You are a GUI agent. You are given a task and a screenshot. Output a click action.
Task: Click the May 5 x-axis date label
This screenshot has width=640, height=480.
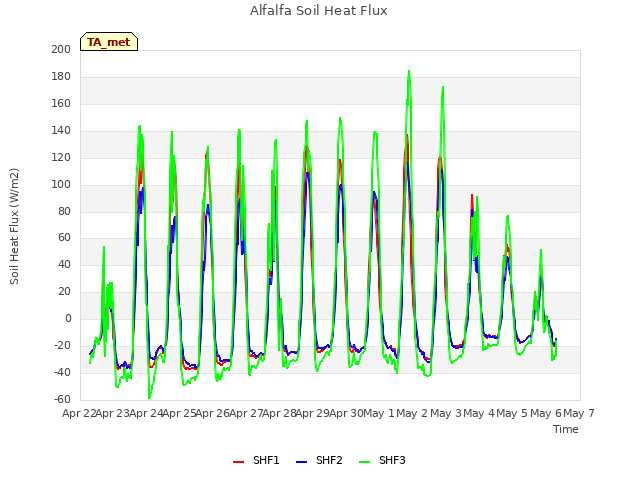(513, 413)
